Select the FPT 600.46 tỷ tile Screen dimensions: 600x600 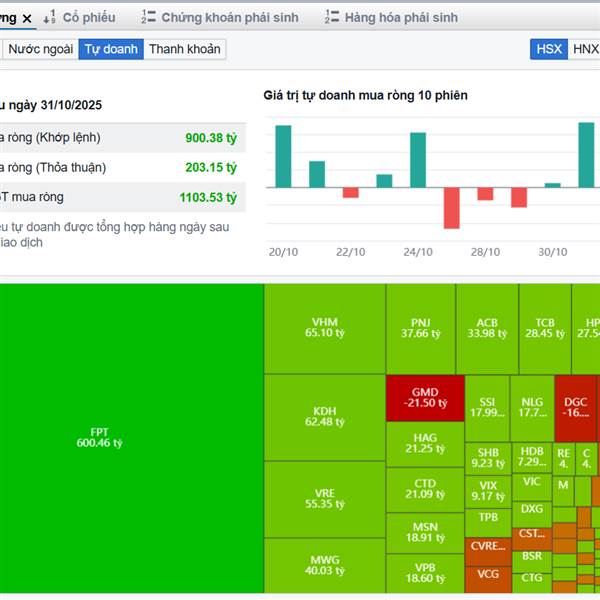(132, 438)
